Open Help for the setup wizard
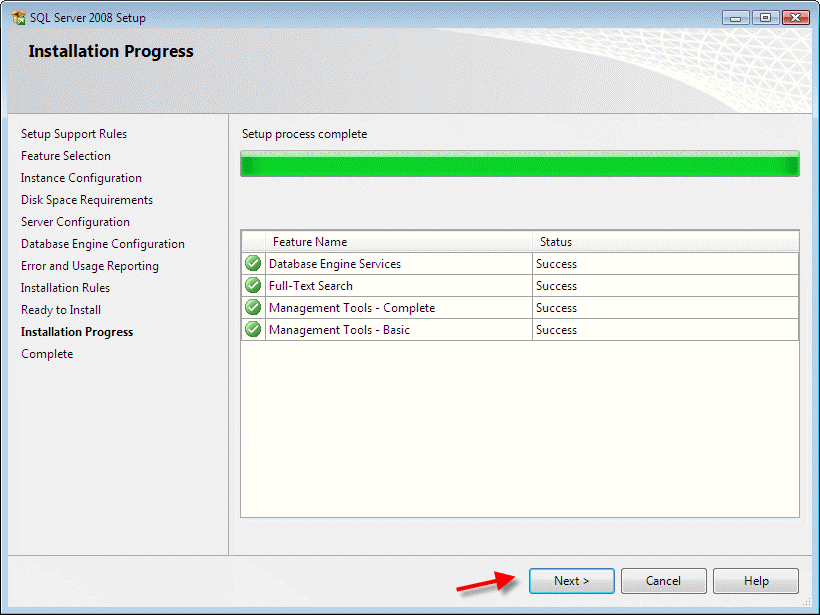Image resolution: width=820 pixels, height=615 pixels. click(x=756, y=580)
